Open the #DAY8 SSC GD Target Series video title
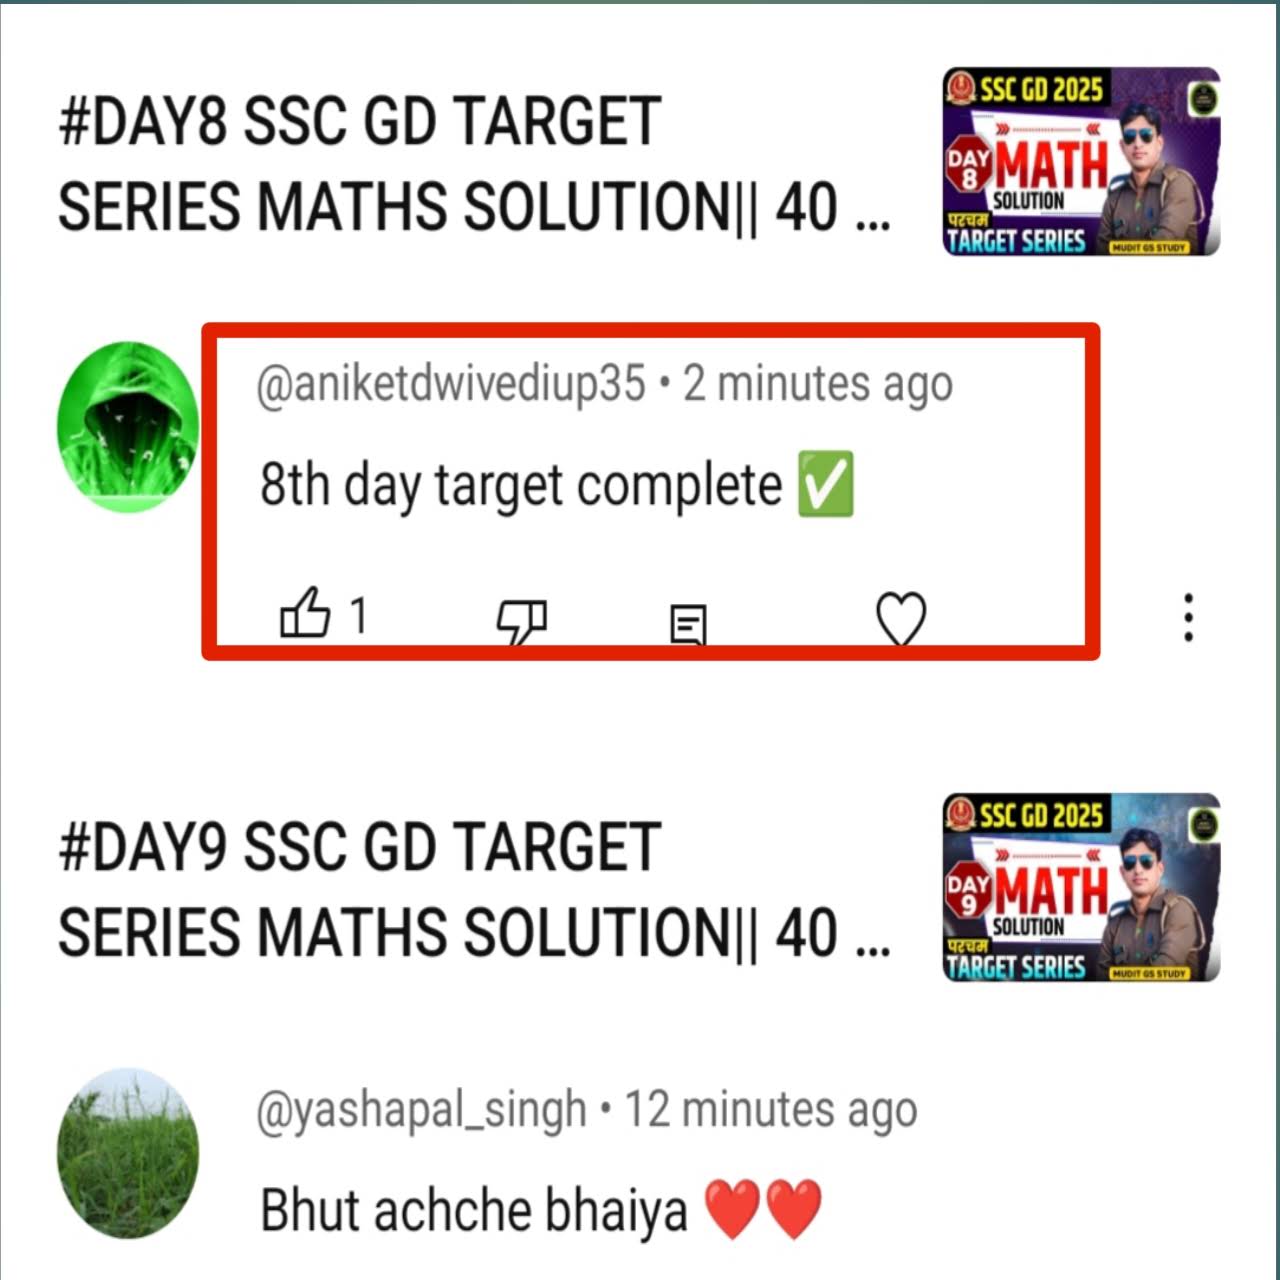The width and height of the screenshot is (1280, 1280). [474, 164]
